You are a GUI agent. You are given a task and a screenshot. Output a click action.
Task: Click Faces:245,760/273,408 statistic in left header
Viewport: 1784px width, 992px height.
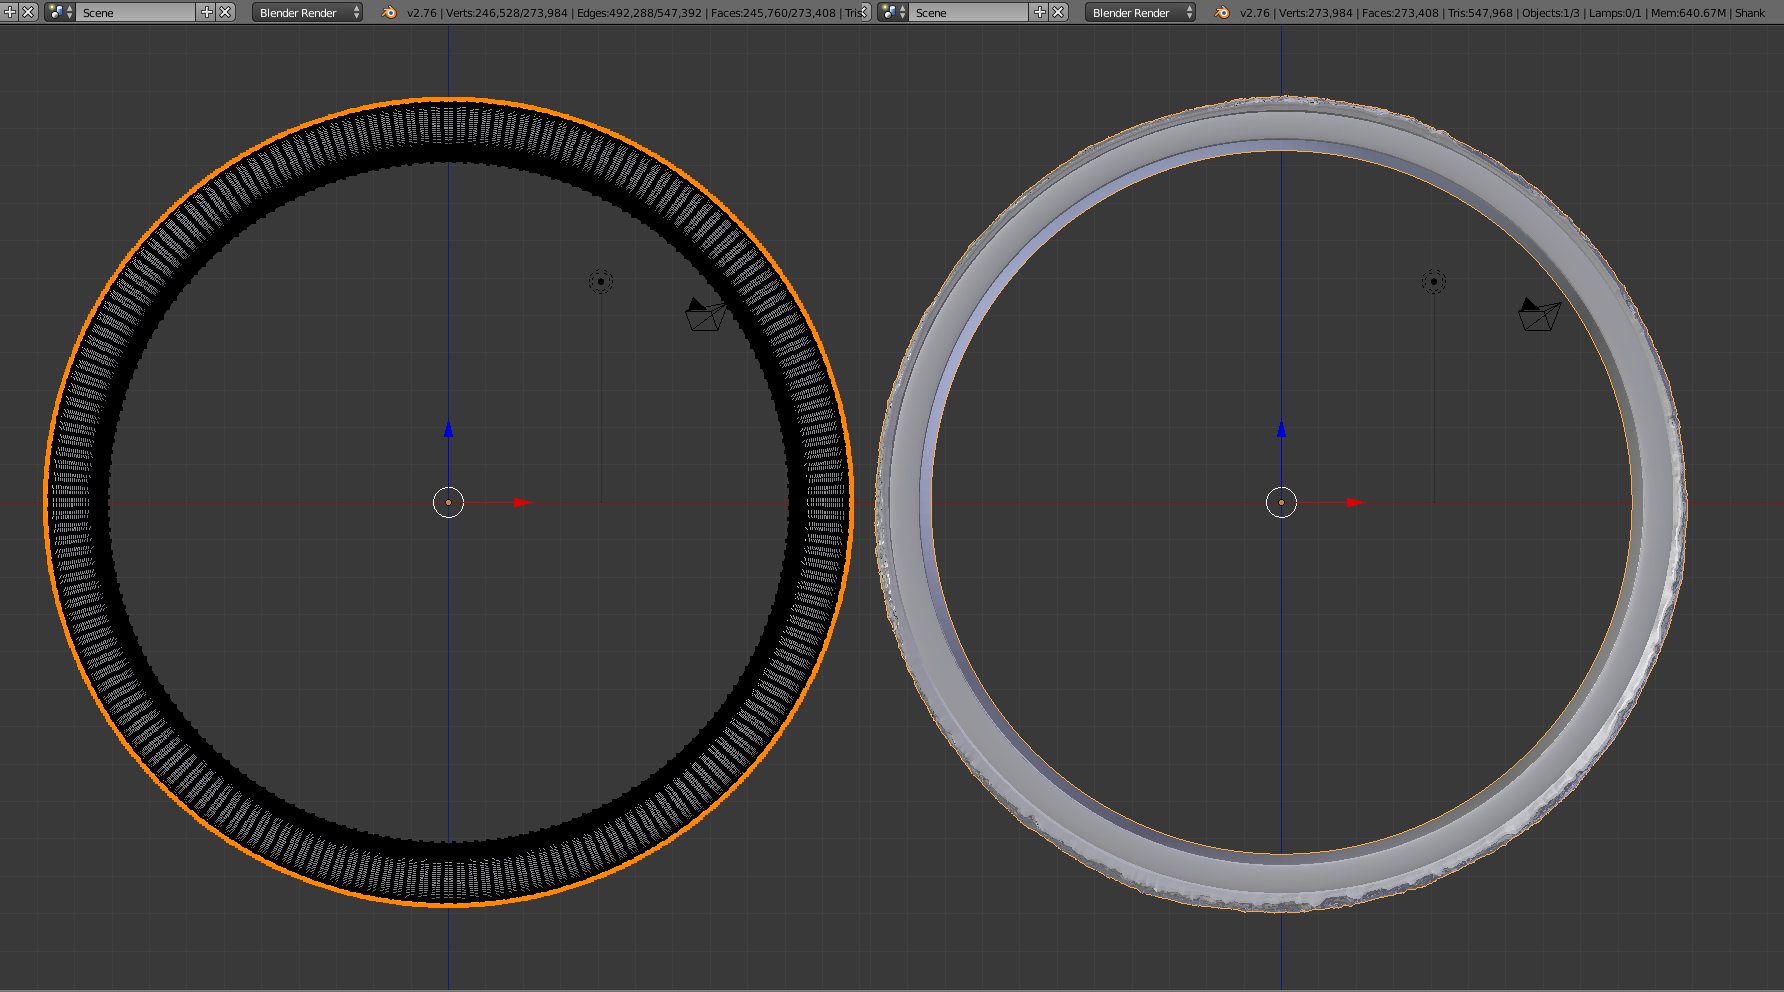773,13
